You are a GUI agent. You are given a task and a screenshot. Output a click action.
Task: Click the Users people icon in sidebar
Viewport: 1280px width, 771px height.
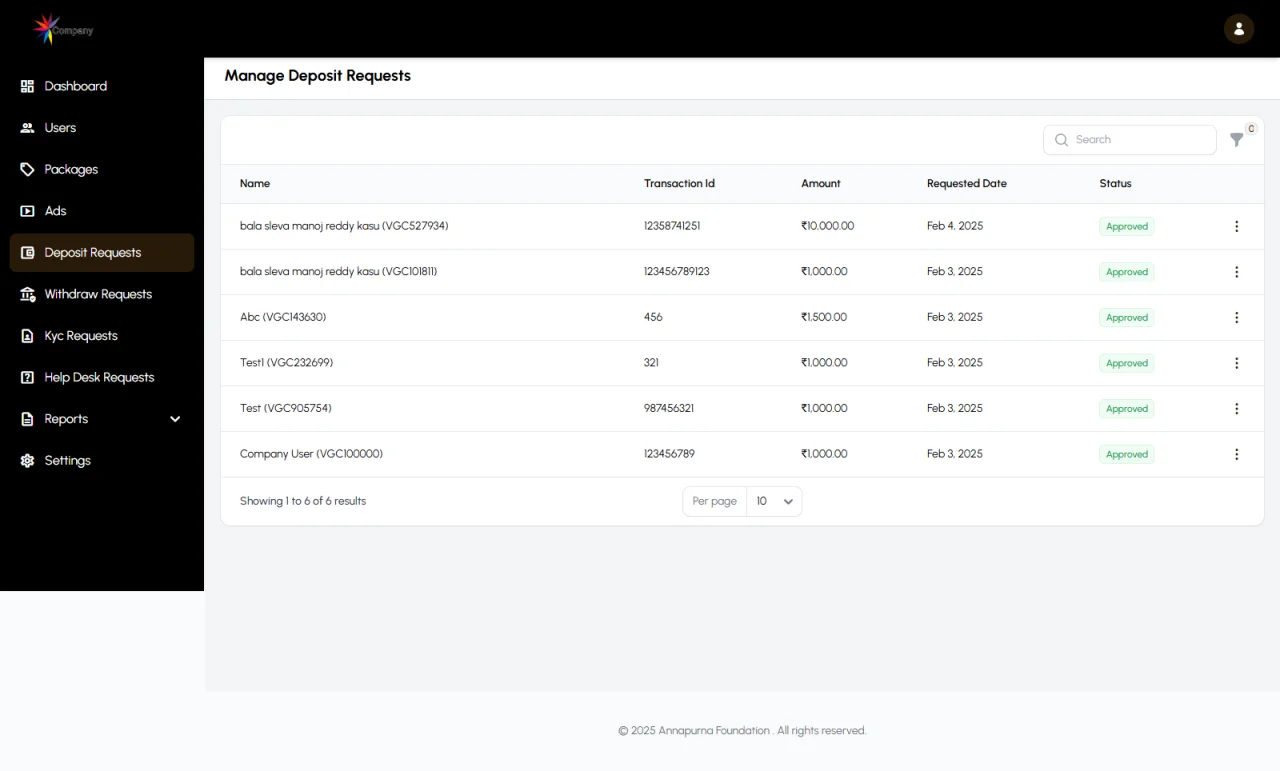click(x=27, y=128)
